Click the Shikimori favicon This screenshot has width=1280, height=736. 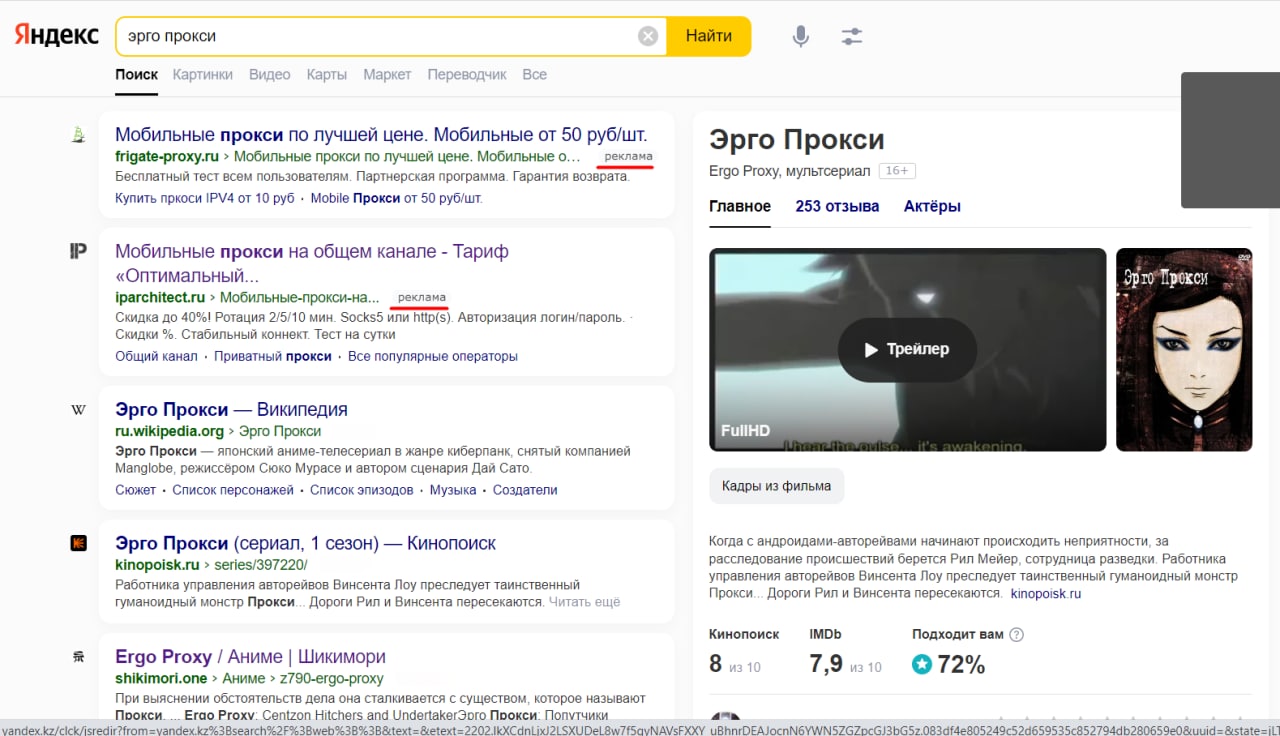[x=78, y=657]
